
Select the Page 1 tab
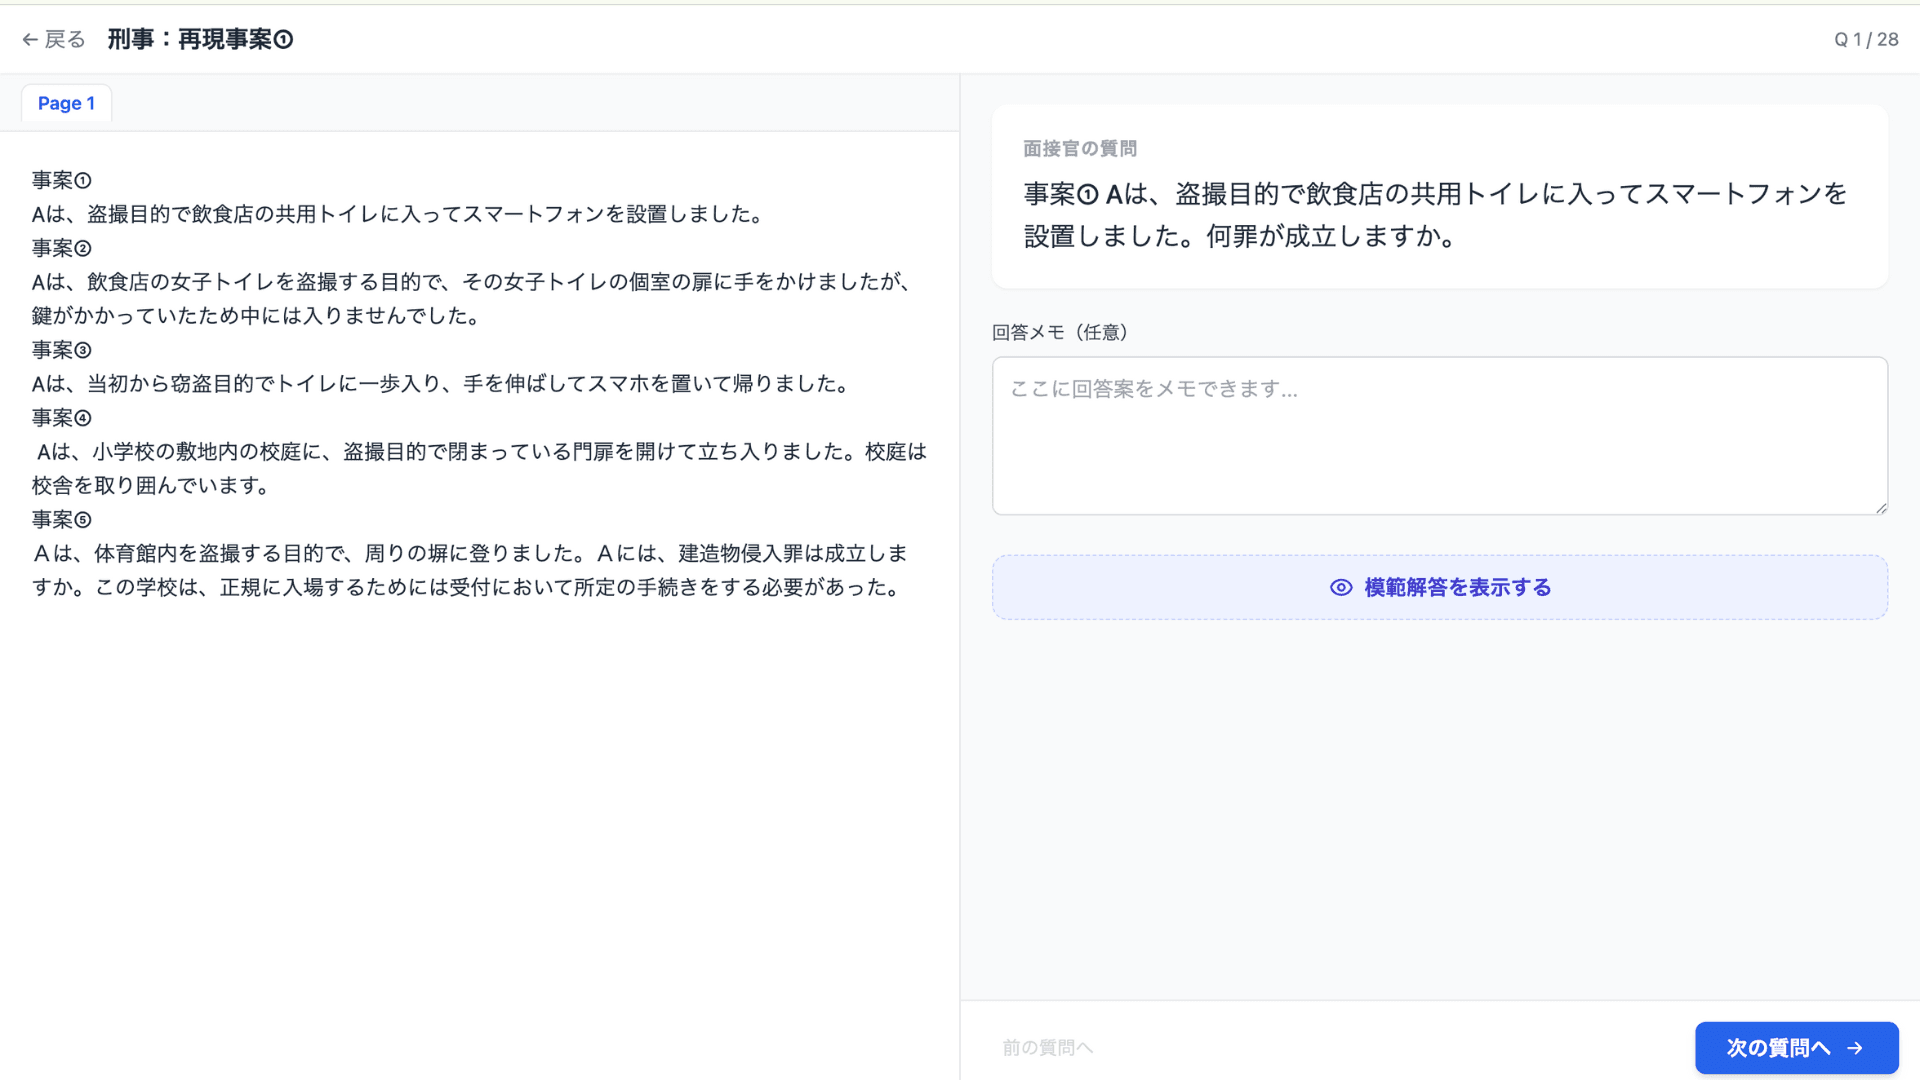tap(65, 103)
